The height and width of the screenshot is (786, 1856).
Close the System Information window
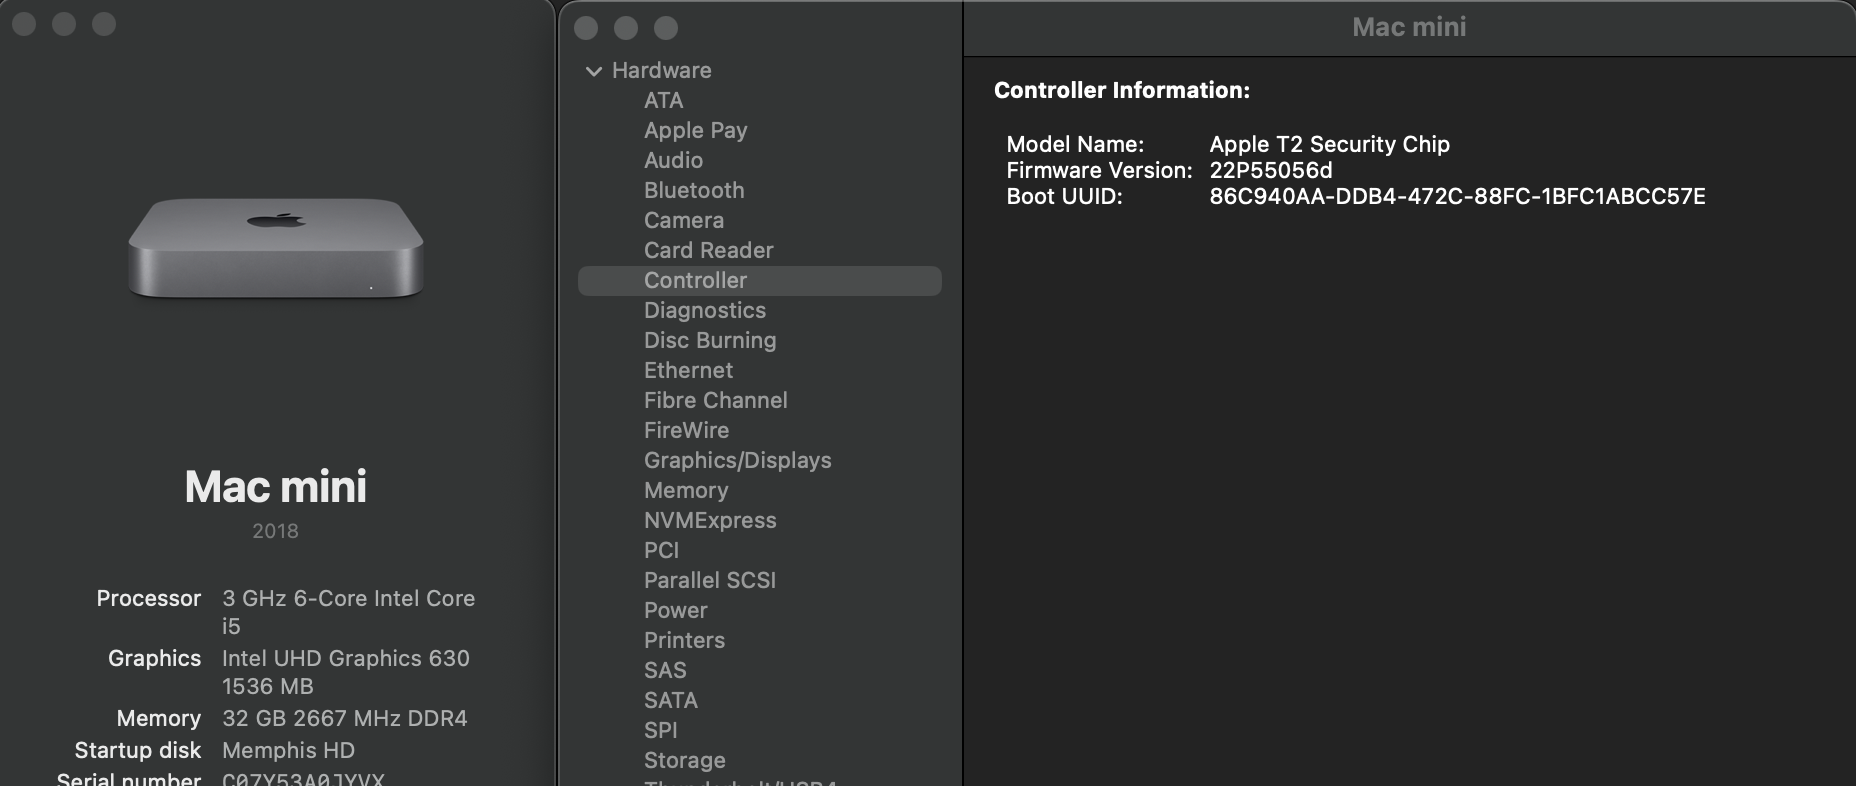[586, 28]
